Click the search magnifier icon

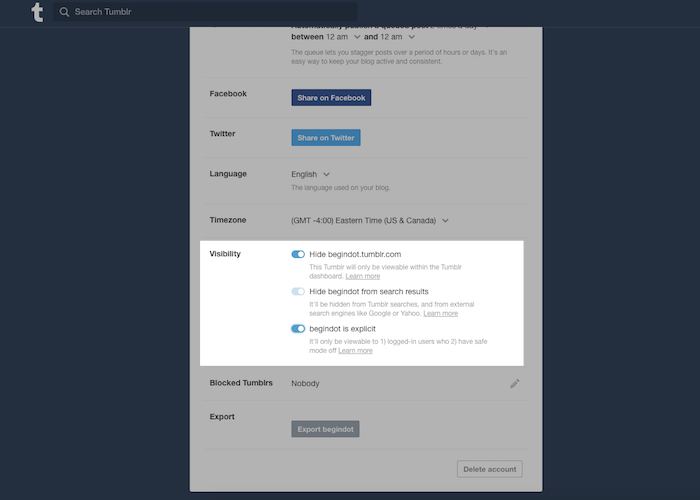pos(64,12)
